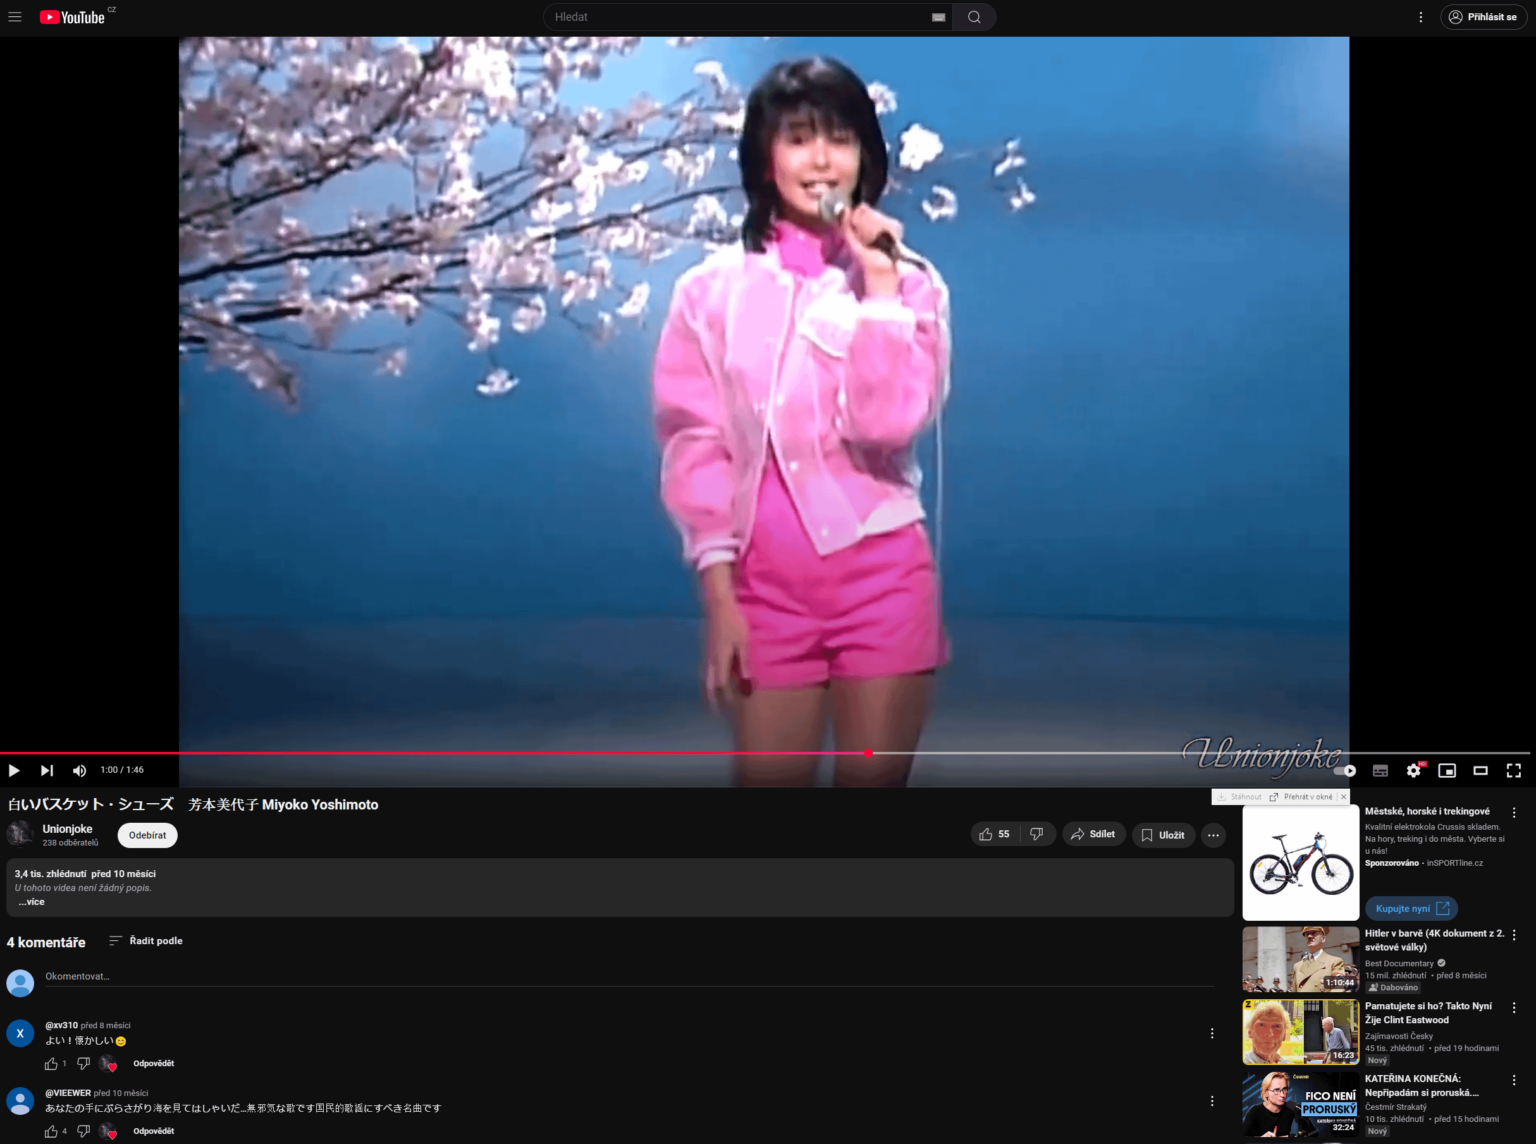Image resolution: width=1536 pixels, height=1144 pixels.
Task: Open options for Hitler v barvě video
Action: point(1514,935)
